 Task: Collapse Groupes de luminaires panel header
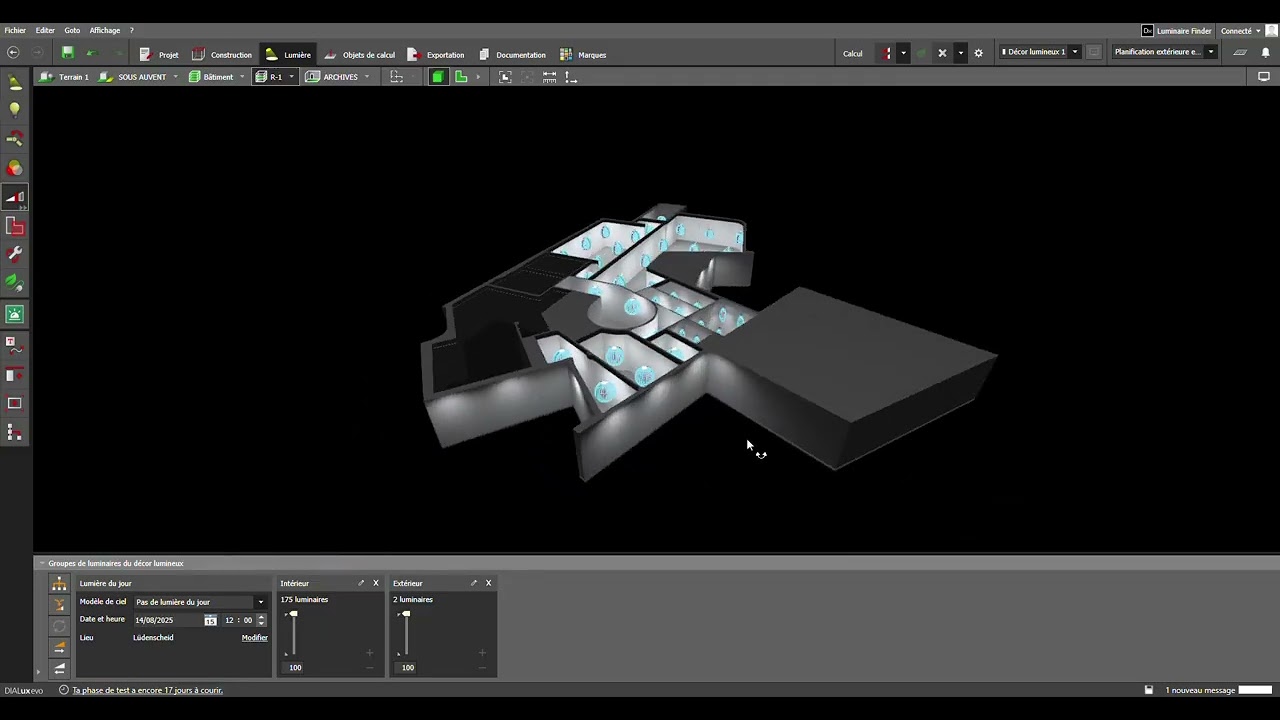tap(43, 563)
